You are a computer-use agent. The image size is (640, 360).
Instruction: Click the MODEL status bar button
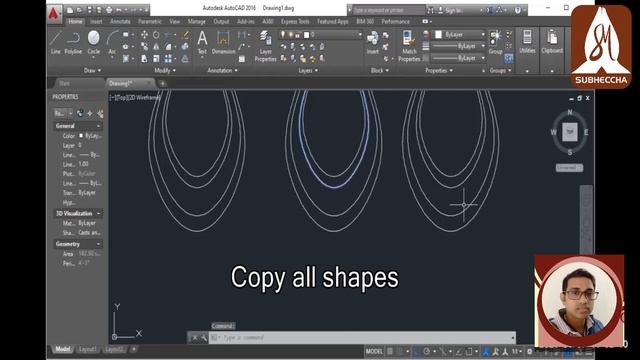coord(374,351)
